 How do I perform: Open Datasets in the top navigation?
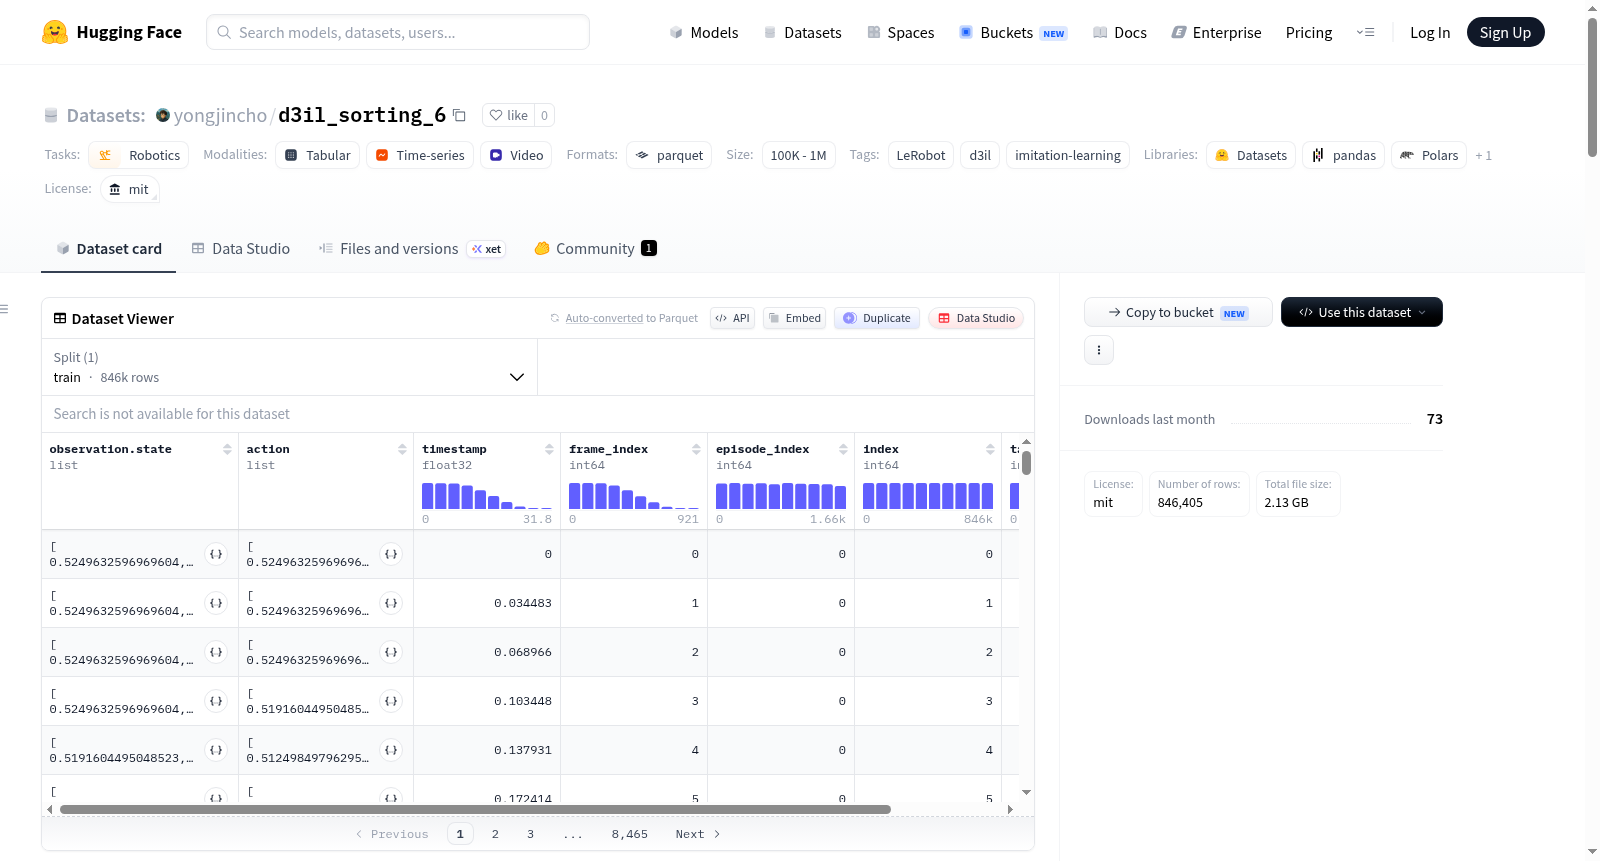(803, 33)
